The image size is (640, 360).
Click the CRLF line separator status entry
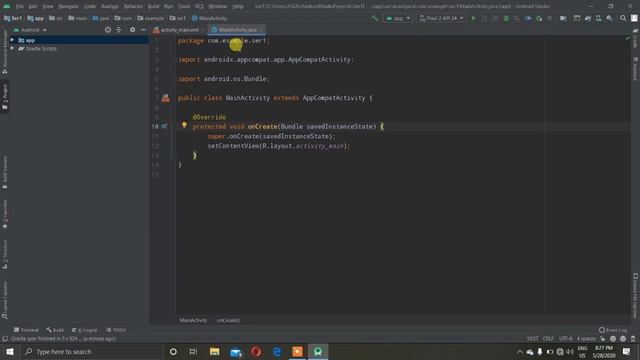[548, 339]
